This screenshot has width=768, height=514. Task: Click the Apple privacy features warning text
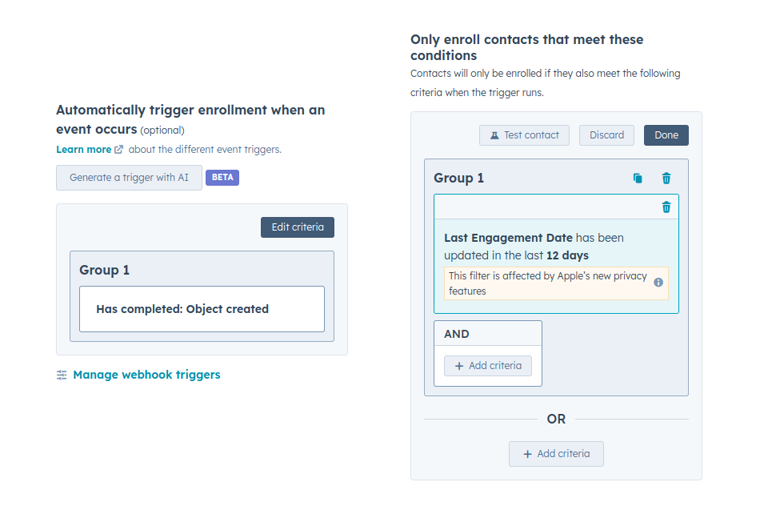[547, 283]
